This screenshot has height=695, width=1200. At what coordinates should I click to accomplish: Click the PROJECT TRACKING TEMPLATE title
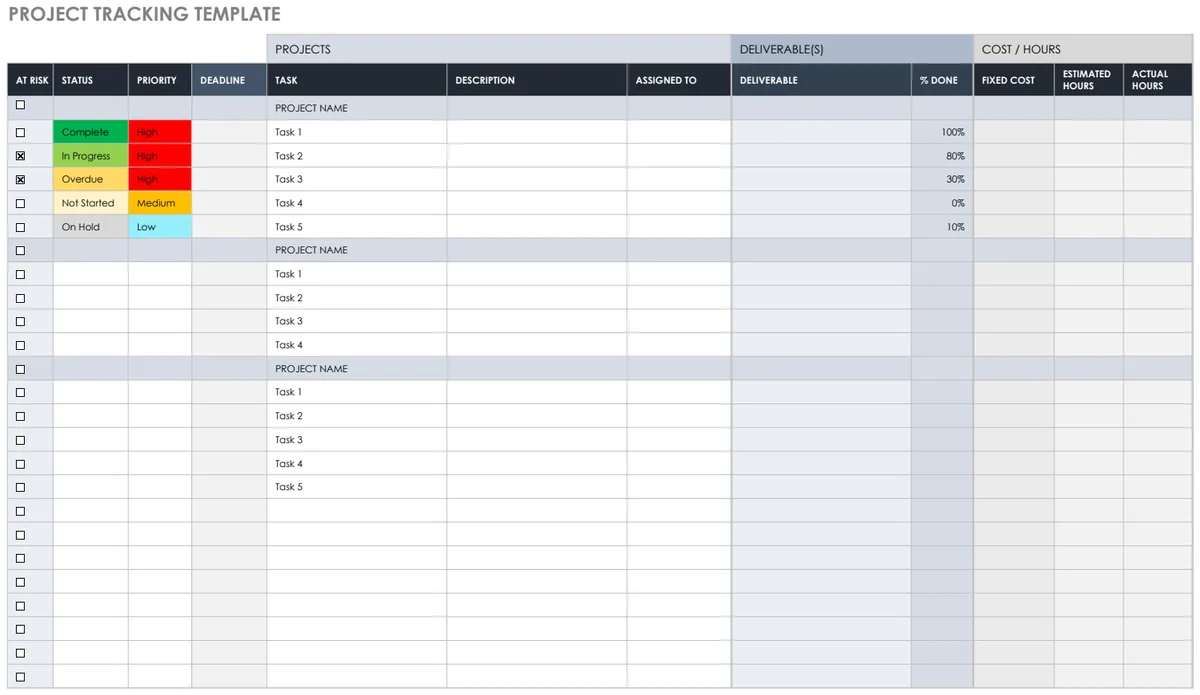[x=145, y=15]
